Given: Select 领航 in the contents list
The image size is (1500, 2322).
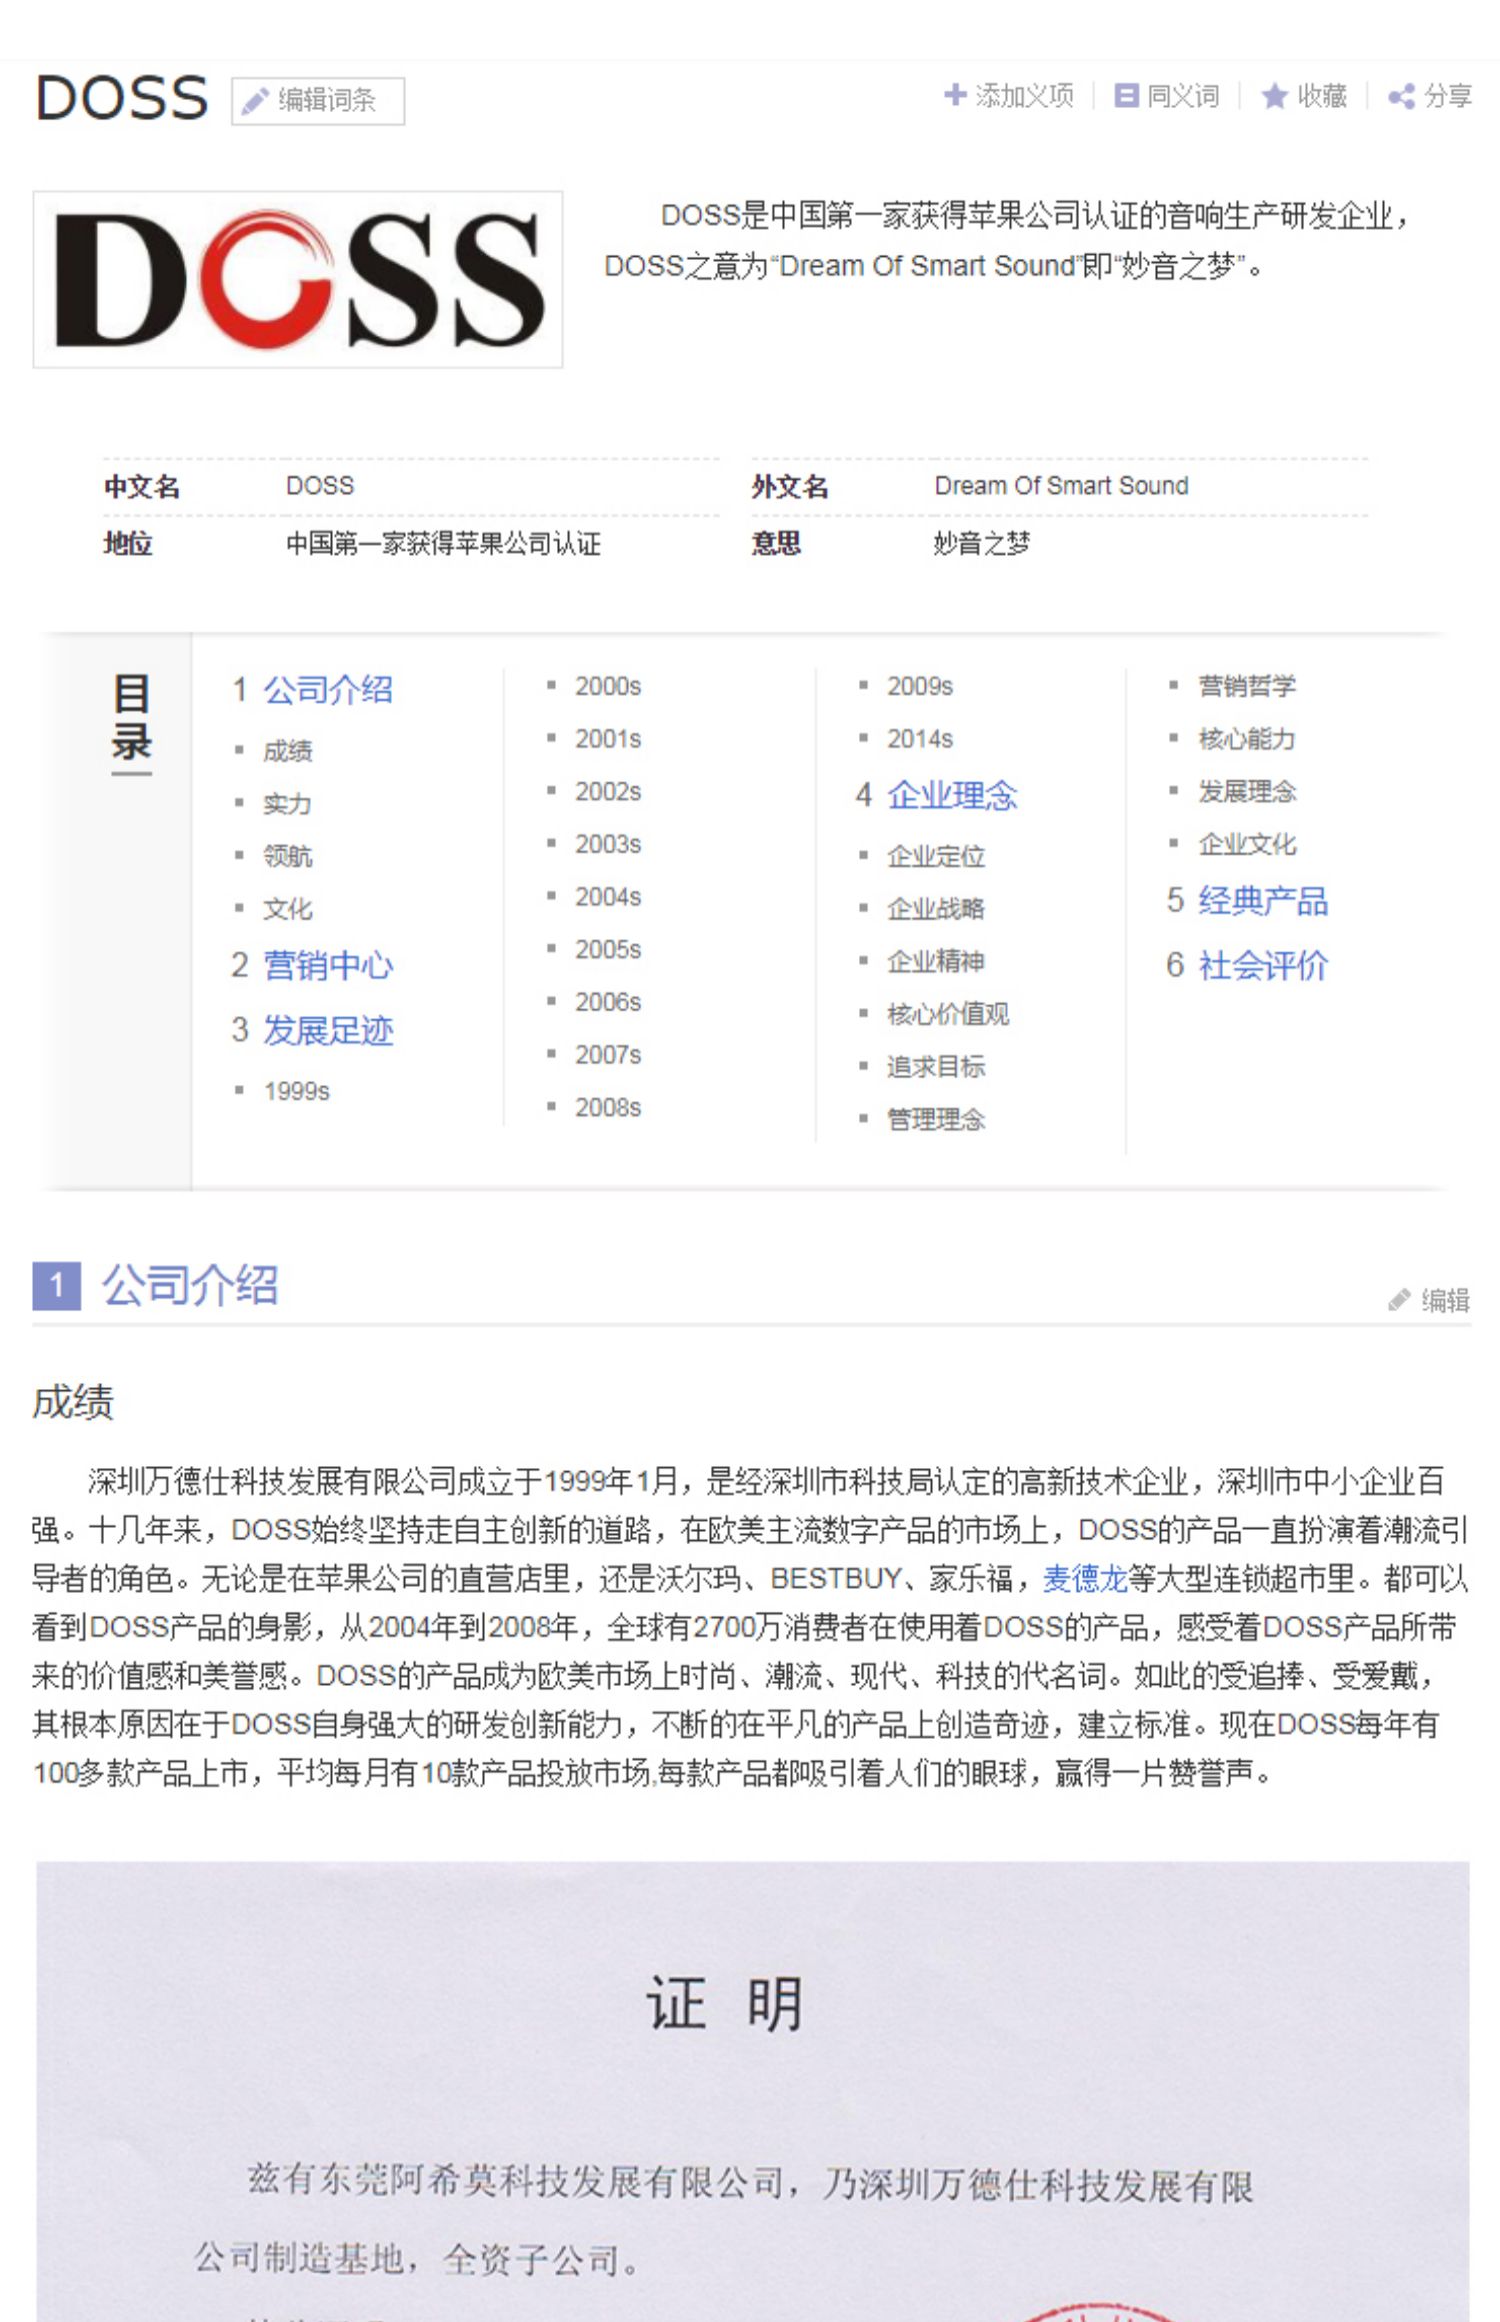Looking at the screenshot, I should point(287,856).
